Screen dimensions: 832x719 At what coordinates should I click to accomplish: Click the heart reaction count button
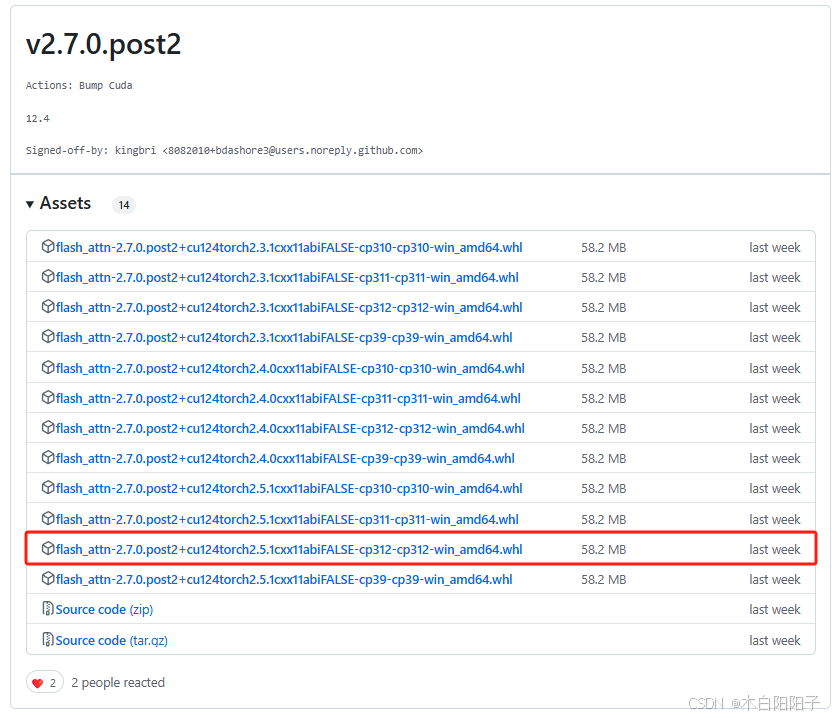pos(45,682)
